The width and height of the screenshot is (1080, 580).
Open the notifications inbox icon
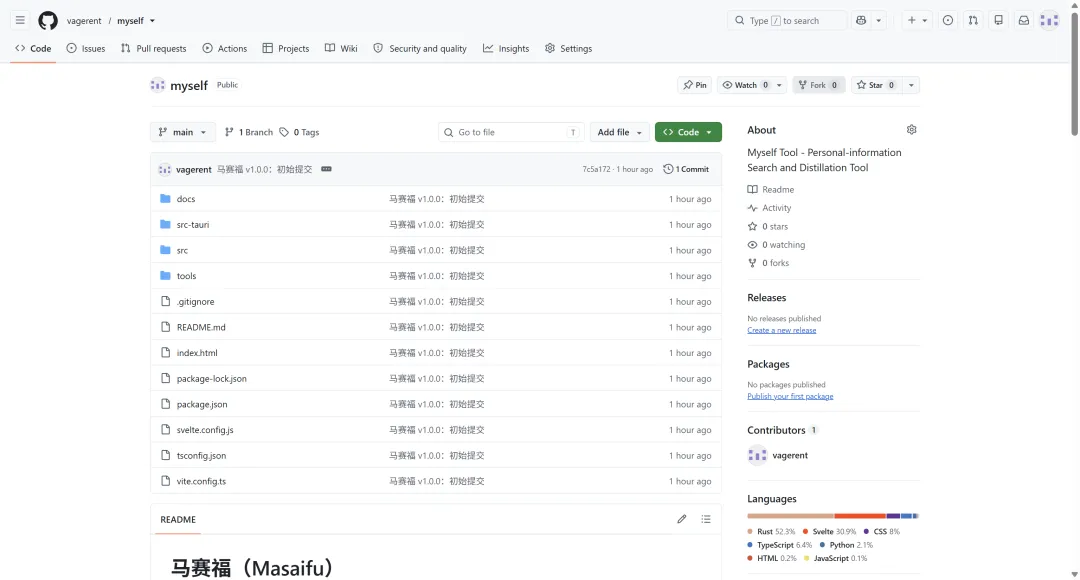tap(1024, 21)
